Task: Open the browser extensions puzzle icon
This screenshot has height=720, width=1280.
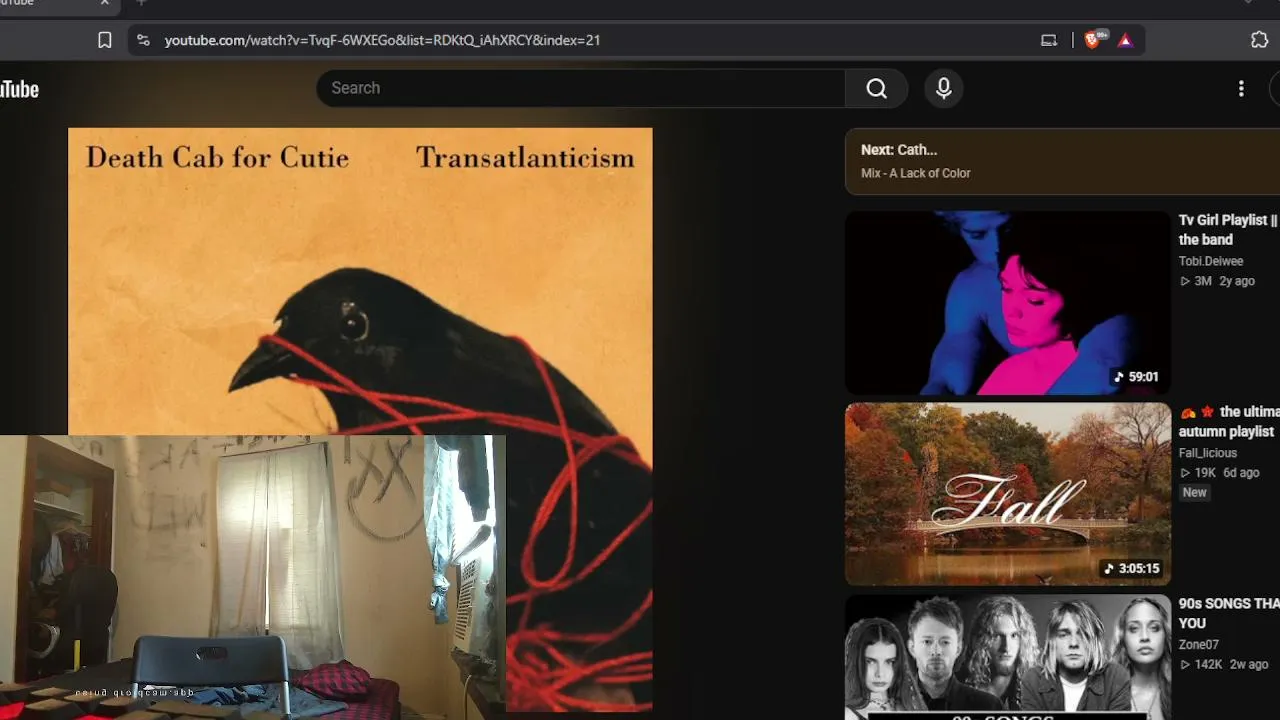Action: tap(1259, 40)
